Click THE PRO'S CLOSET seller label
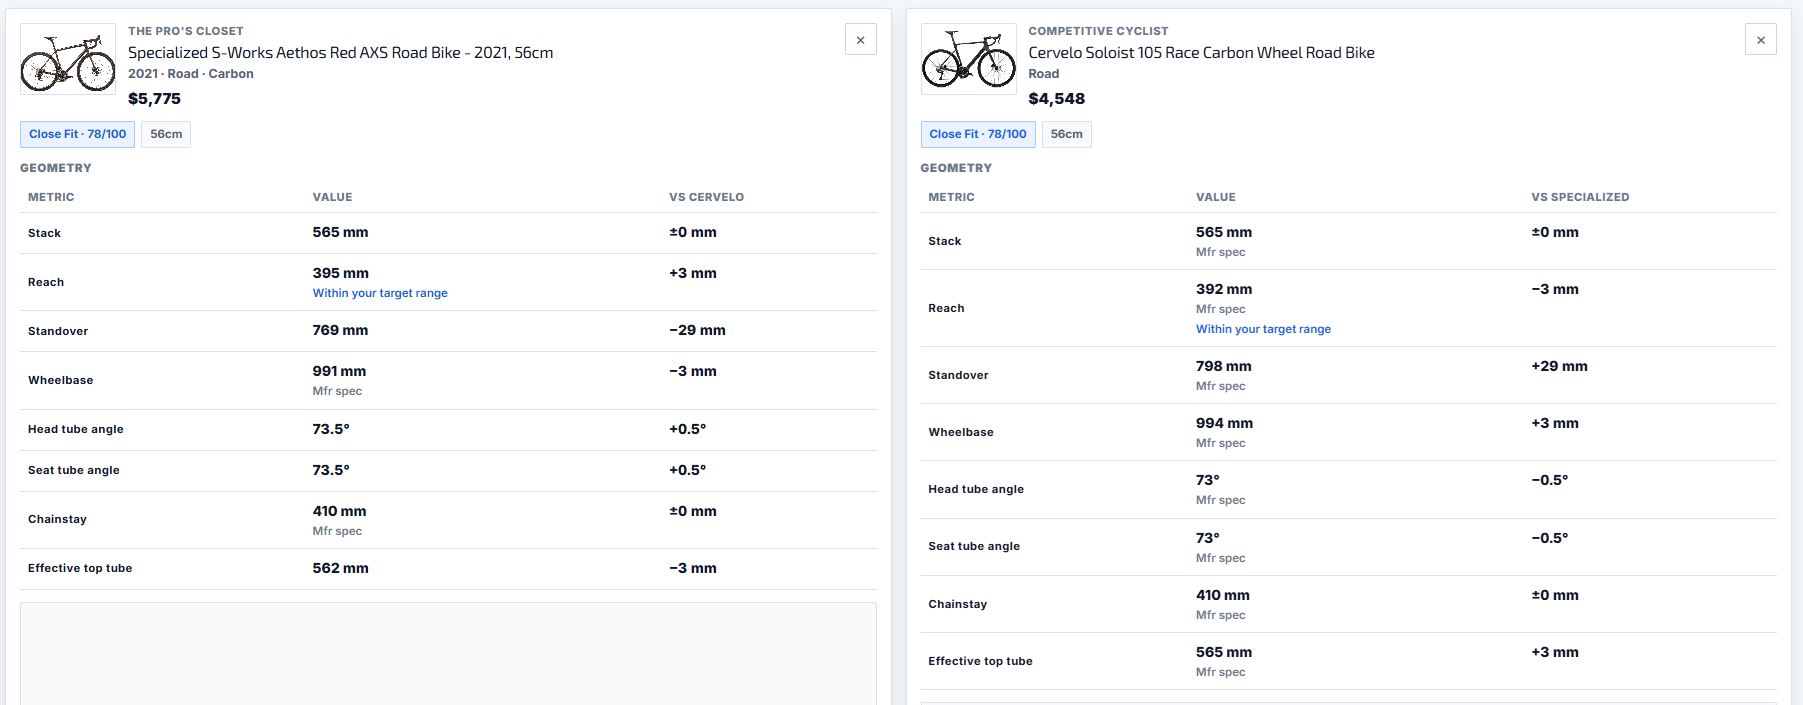This screenshot has width=1803, height=705. tap(186, 31)
